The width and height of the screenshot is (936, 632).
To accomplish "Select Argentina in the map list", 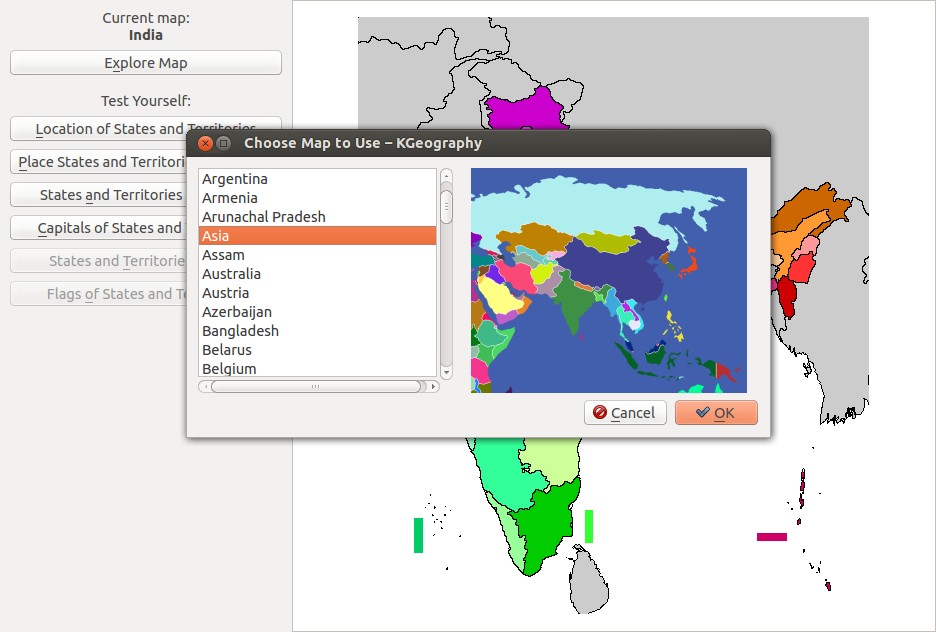I will click(317, 178).
